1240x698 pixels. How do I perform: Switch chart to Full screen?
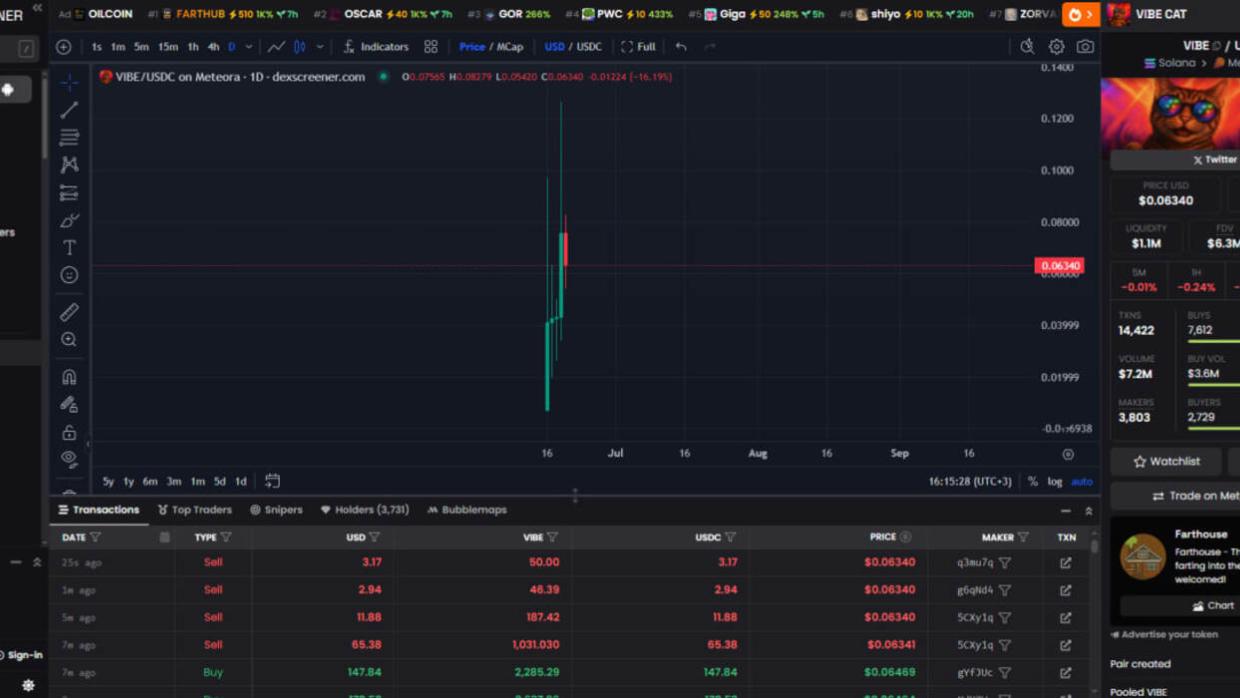coord(638,47)
